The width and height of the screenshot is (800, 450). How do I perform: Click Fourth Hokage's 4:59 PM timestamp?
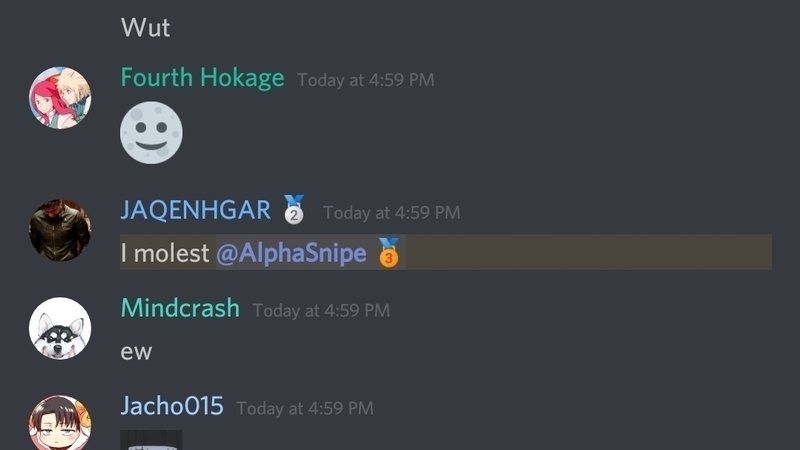pyautogui.click(x=366, y=80)
